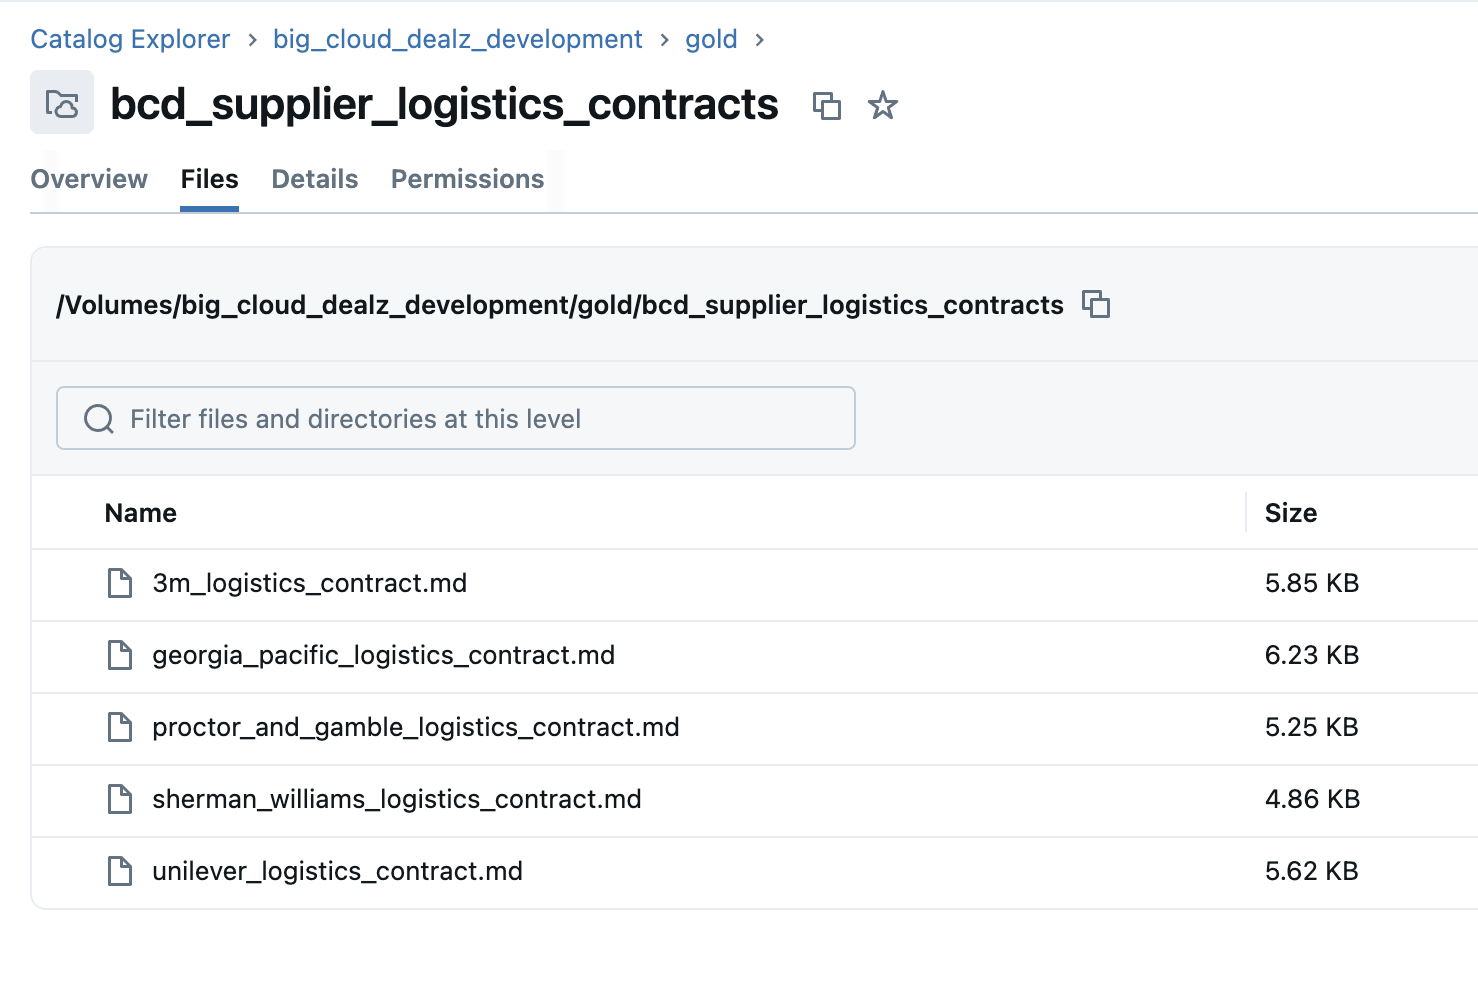Go to the Permissions tab
This screenshot has width=1478, height=986.
pyautogui.click(x=467, y=179)
